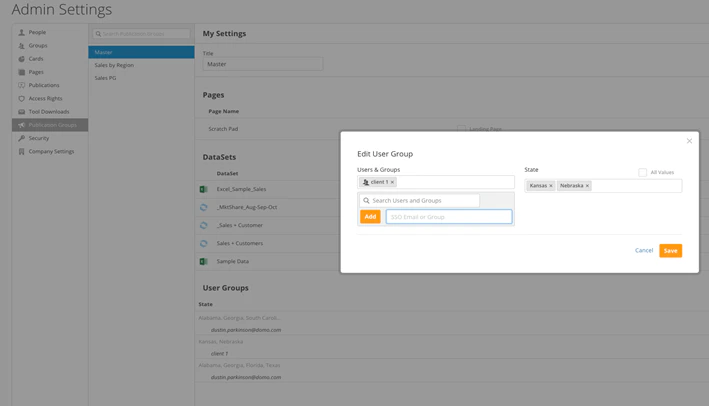The height and width of the screenshot is (406, 709).
Task: Close the Edit User Group dialog
Action: coord(689,141)
